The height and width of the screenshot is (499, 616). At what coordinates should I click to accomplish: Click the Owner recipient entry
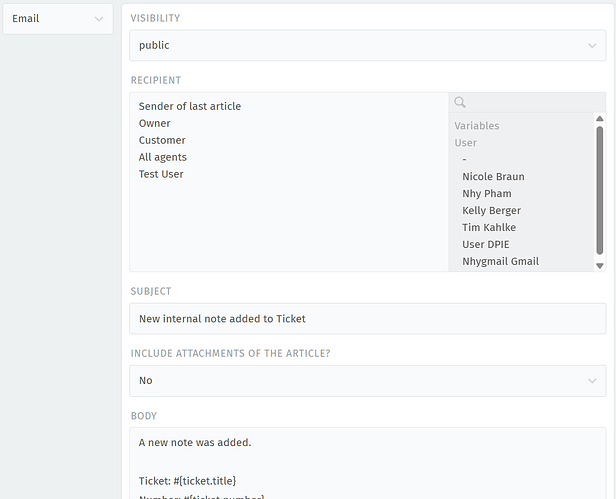[155, 123]
